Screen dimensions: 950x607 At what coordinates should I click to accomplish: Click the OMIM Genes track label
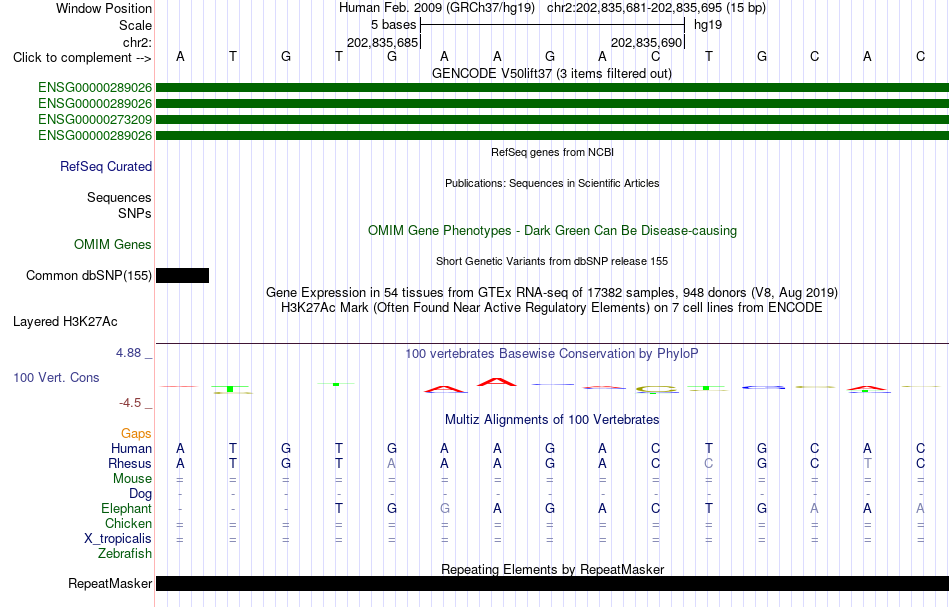pyautogui.click(x=113, y=245)
